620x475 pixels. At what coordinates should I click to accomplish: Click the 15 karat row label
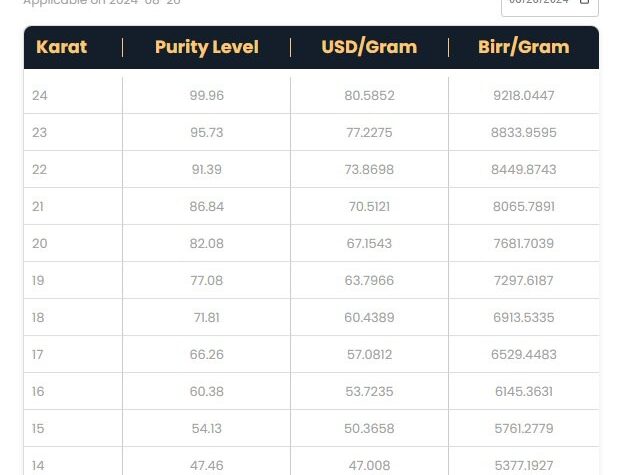38,429
